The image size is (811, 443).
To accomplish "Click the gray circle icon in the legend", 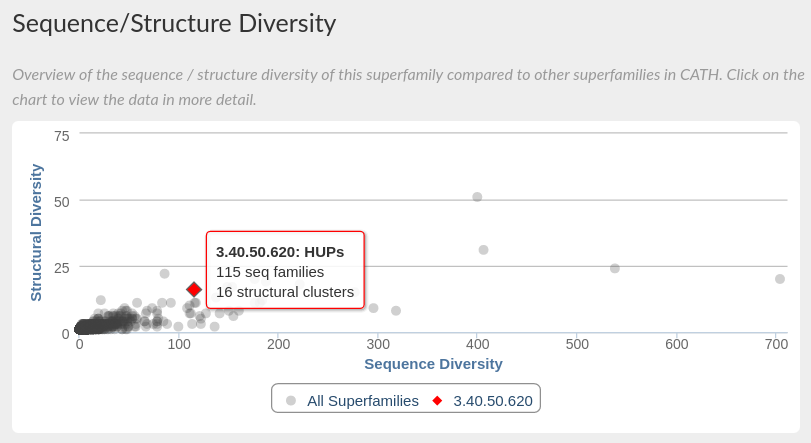I will pyautogui.click(x=291, y=400).
